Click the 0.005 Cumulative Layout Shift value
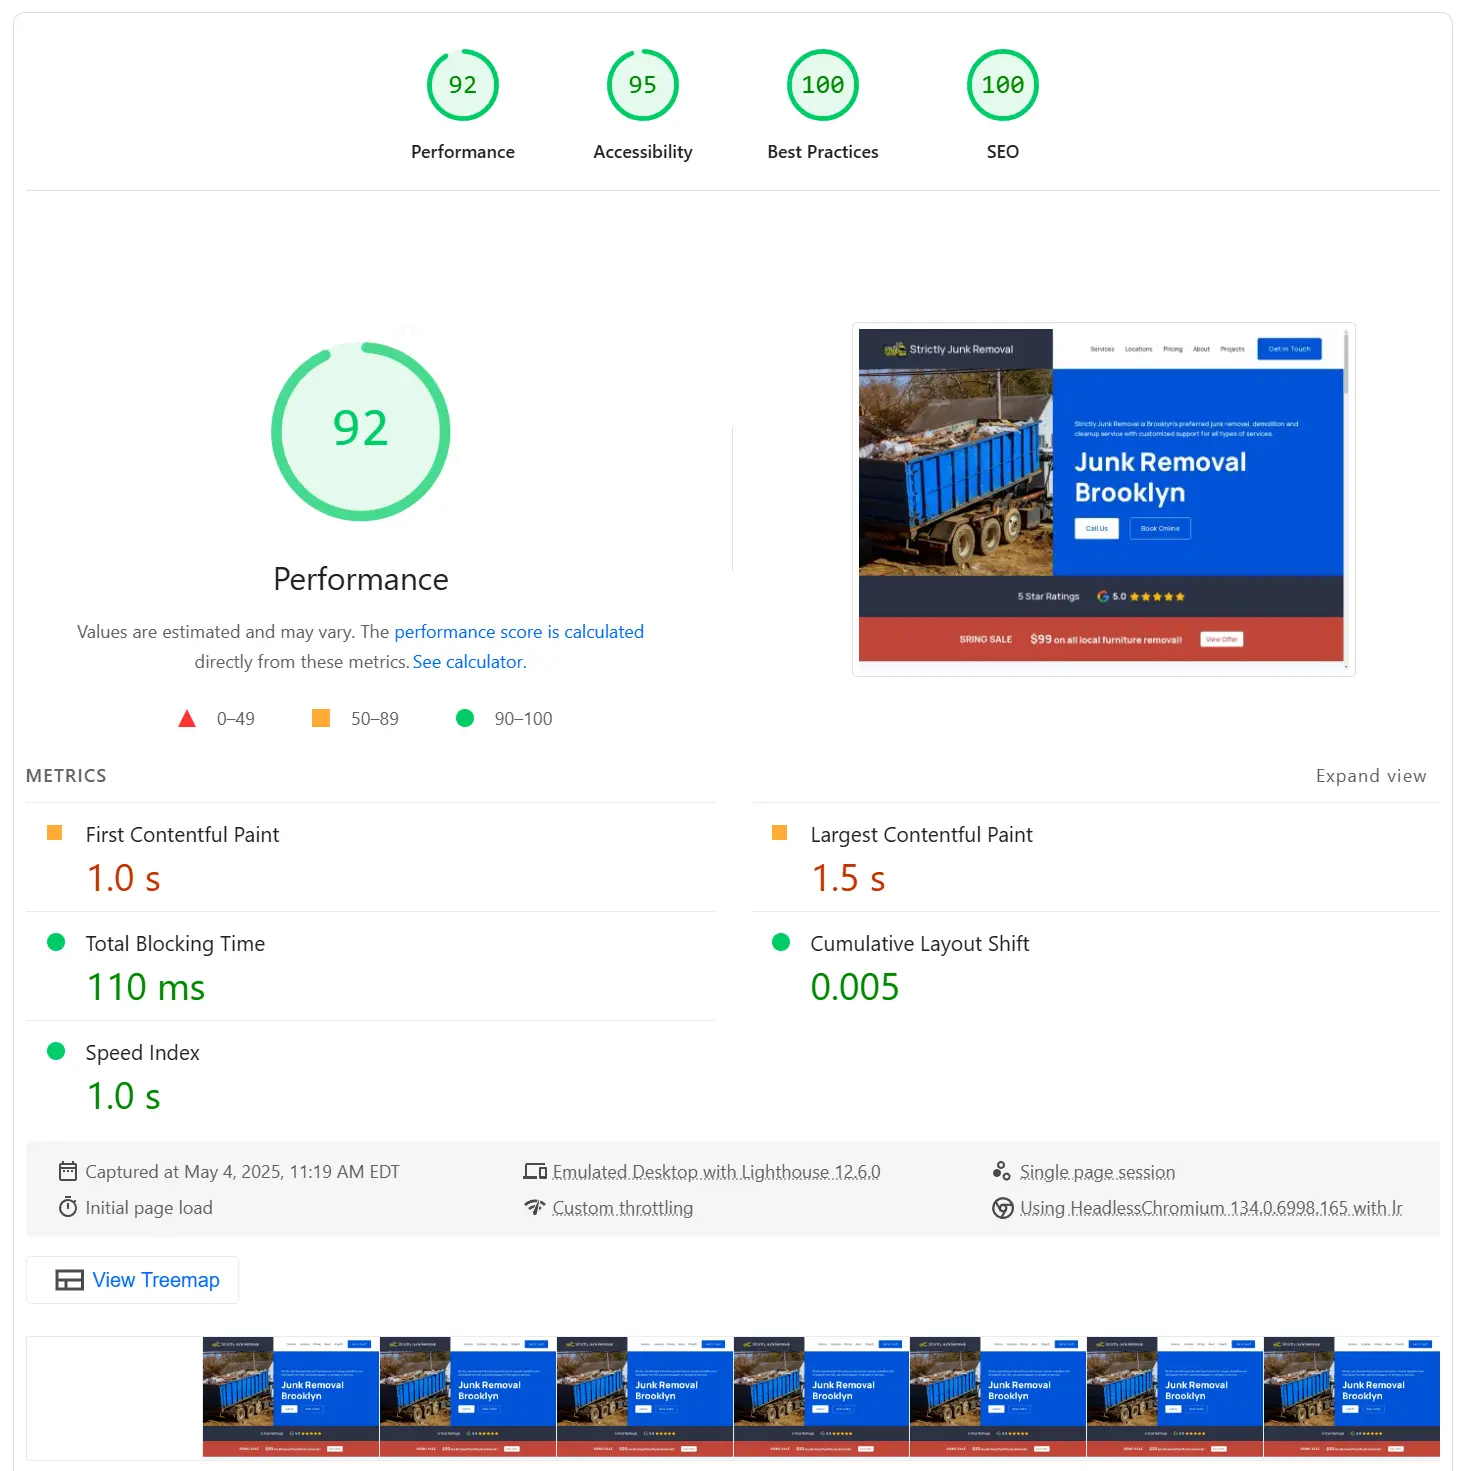This screenshot has height=1471, width=1457. 855,987
